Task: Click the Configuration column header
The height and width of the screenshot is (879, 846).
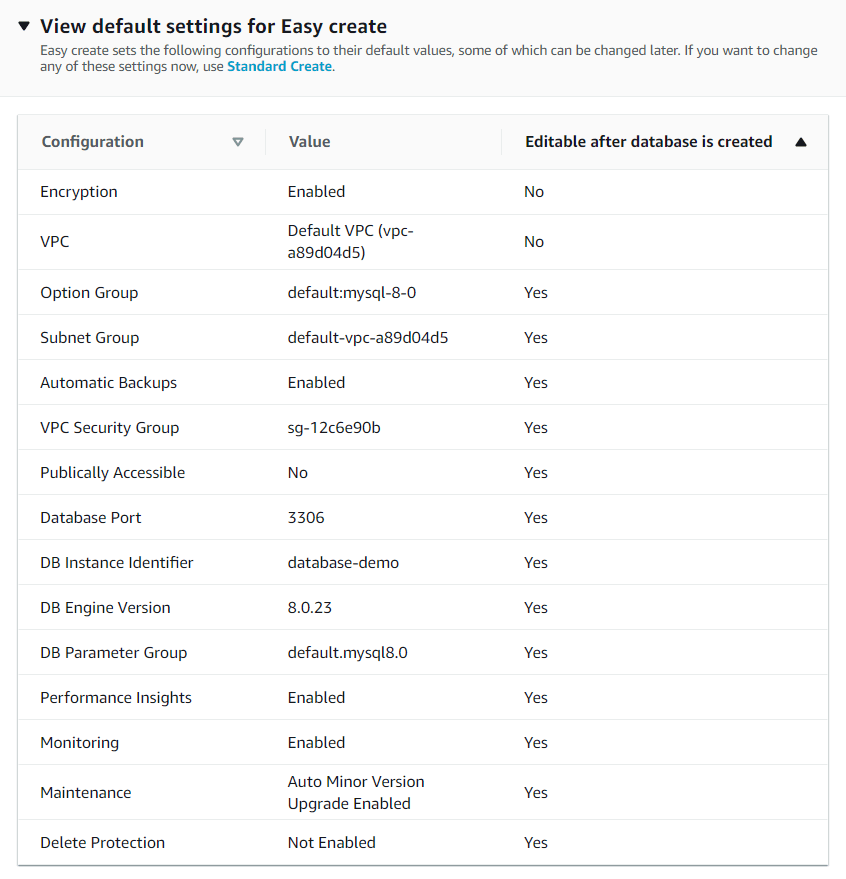Action: (x=92, y=142)
